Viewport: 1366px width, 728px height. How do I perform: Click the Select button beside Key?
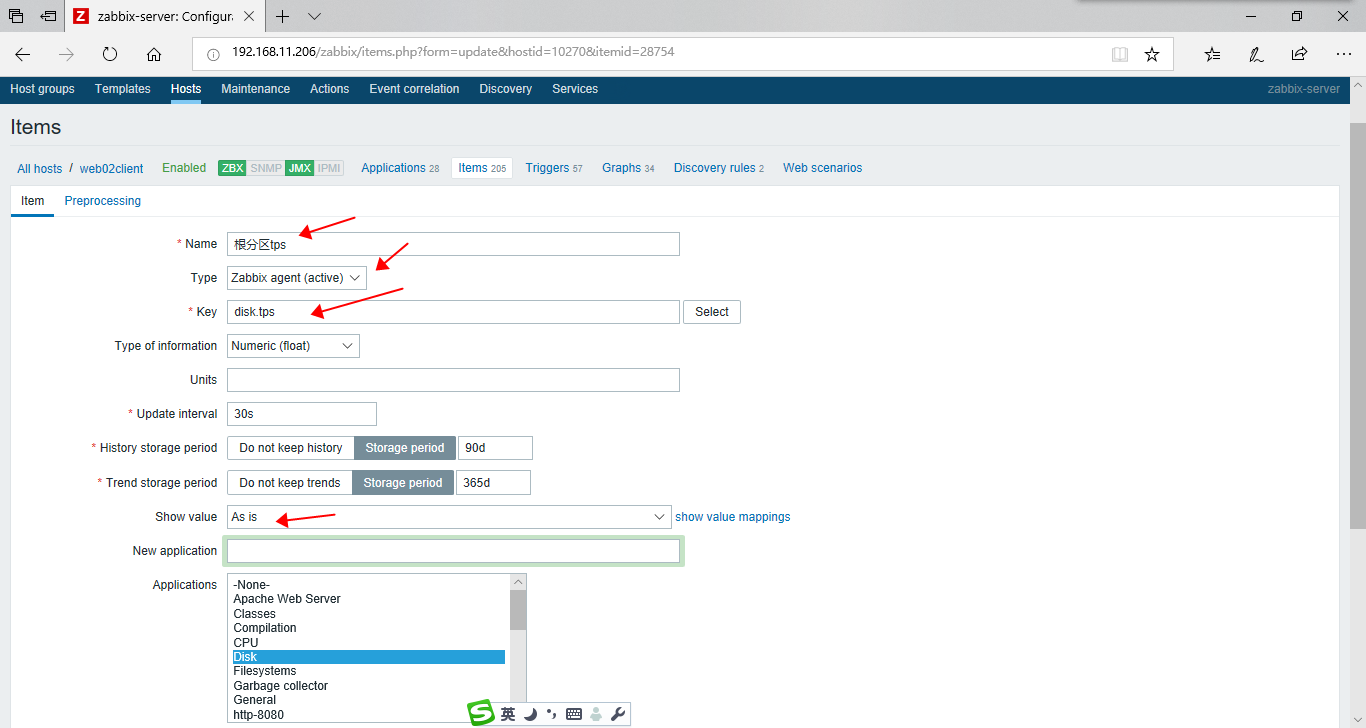coord(712,312)
